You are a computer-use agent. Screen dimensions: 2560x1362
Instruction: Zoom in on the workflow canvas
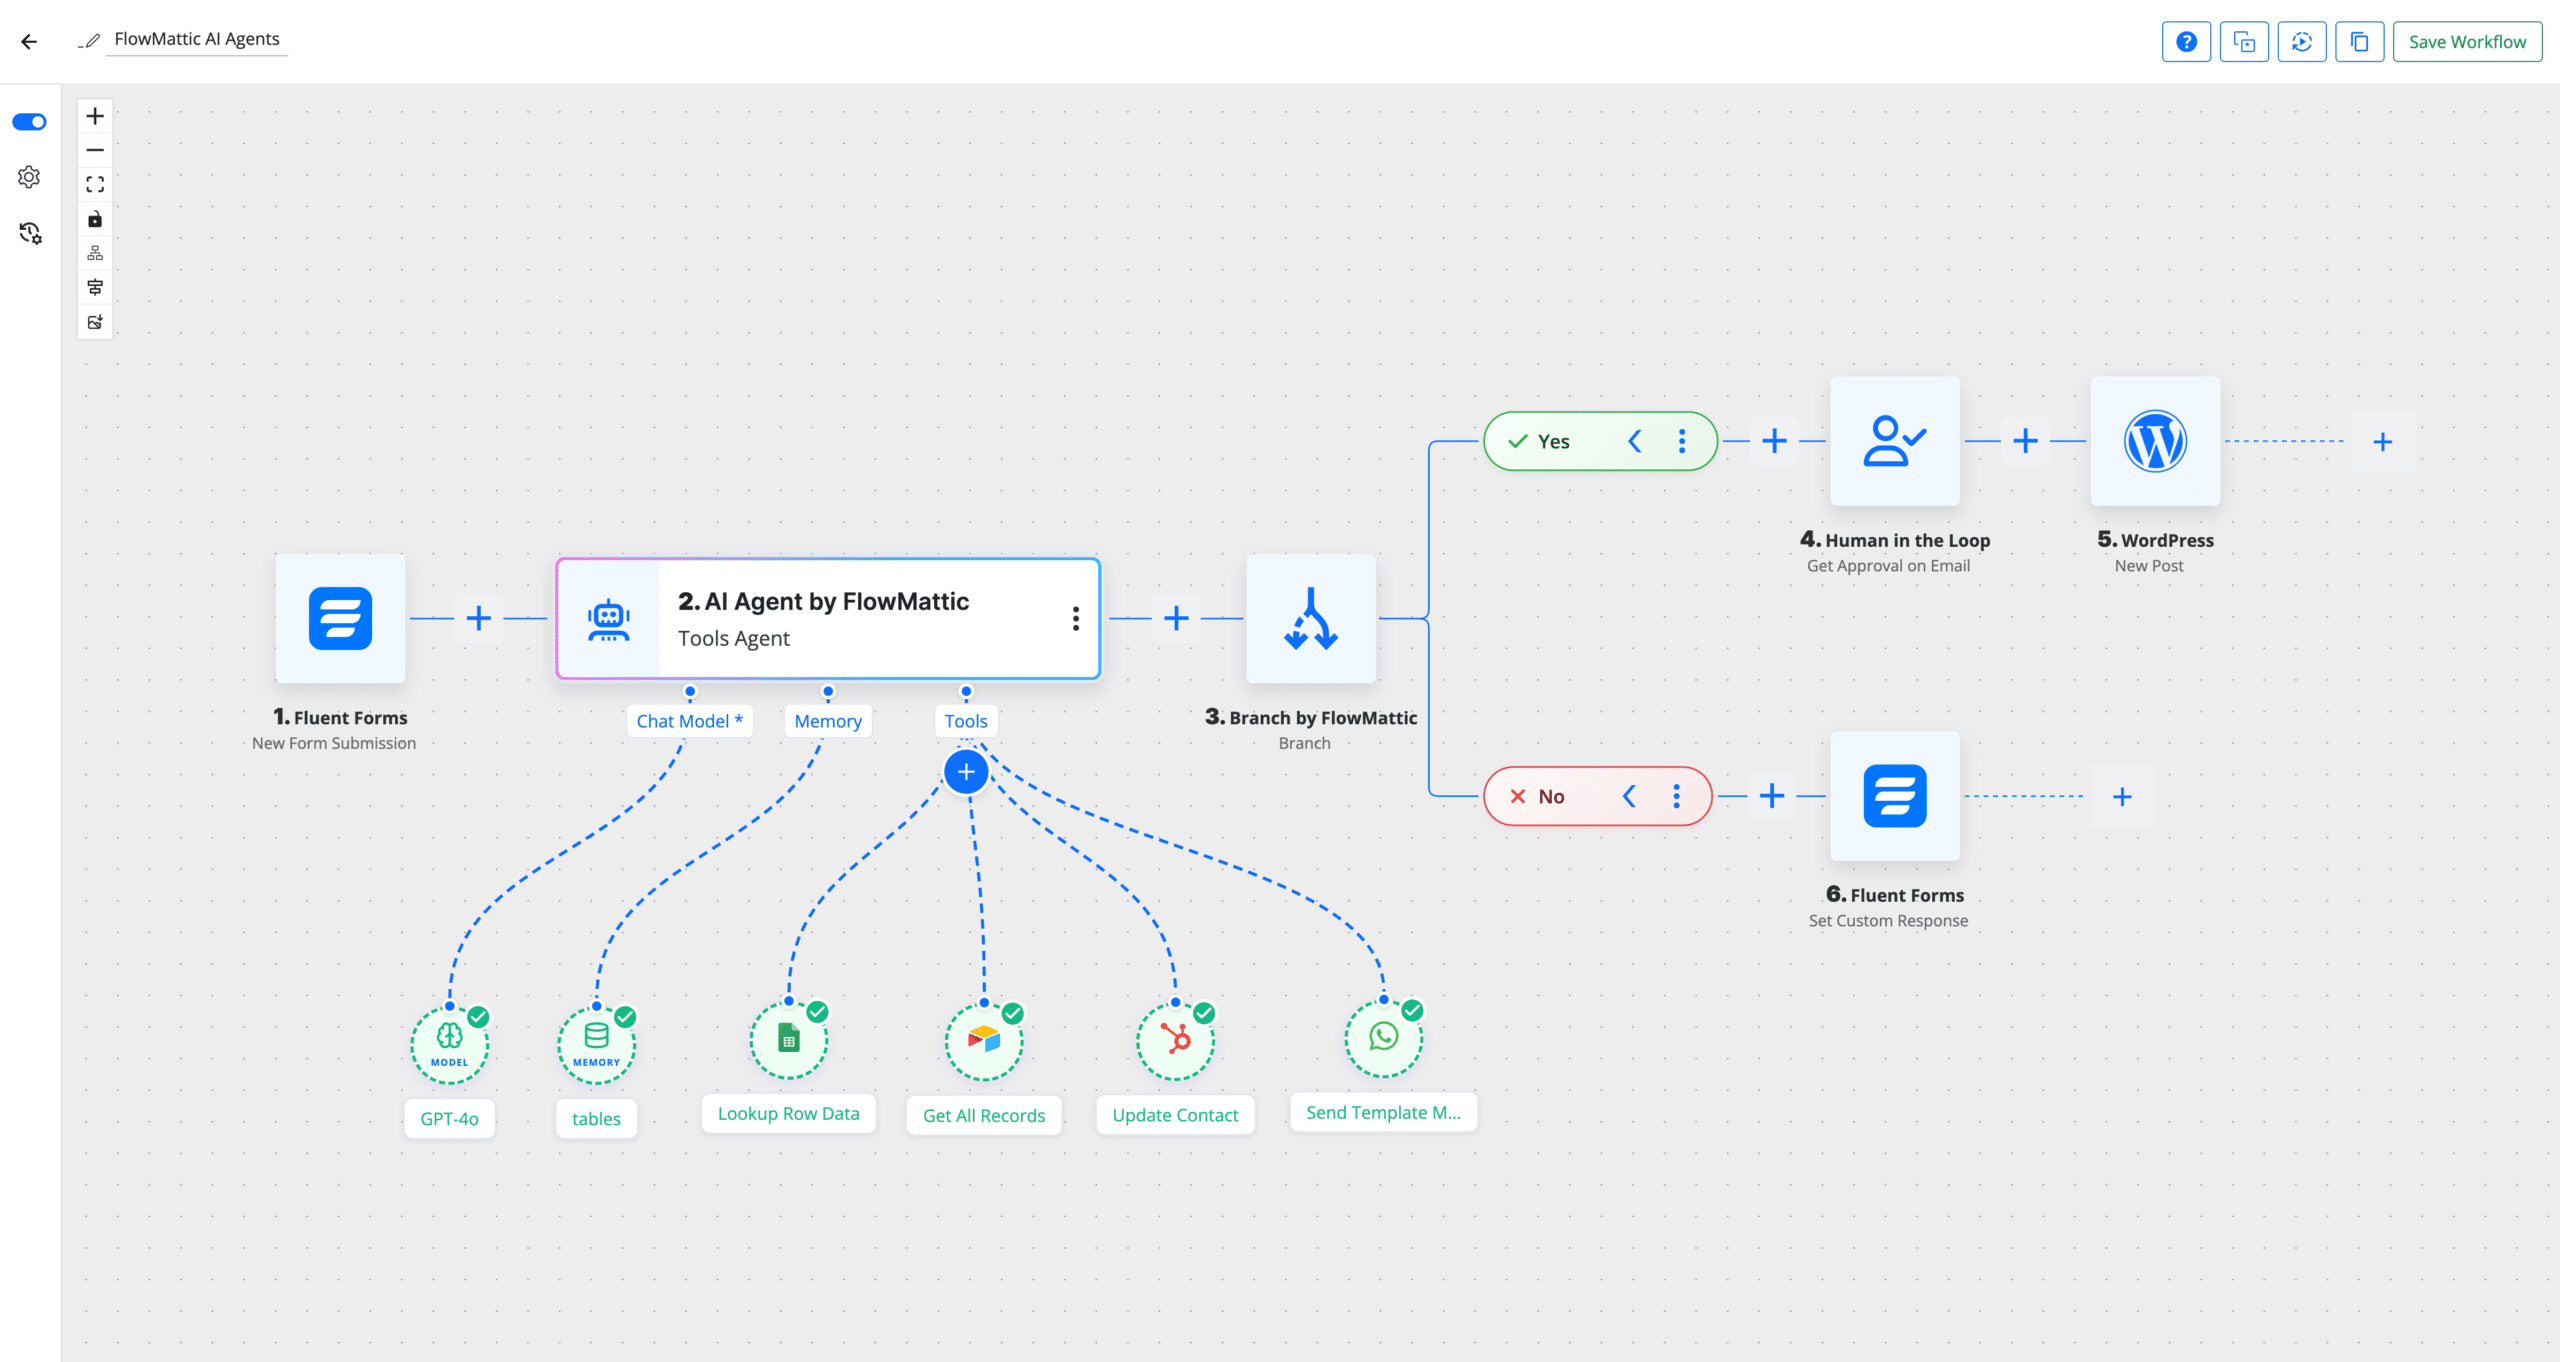95,115
